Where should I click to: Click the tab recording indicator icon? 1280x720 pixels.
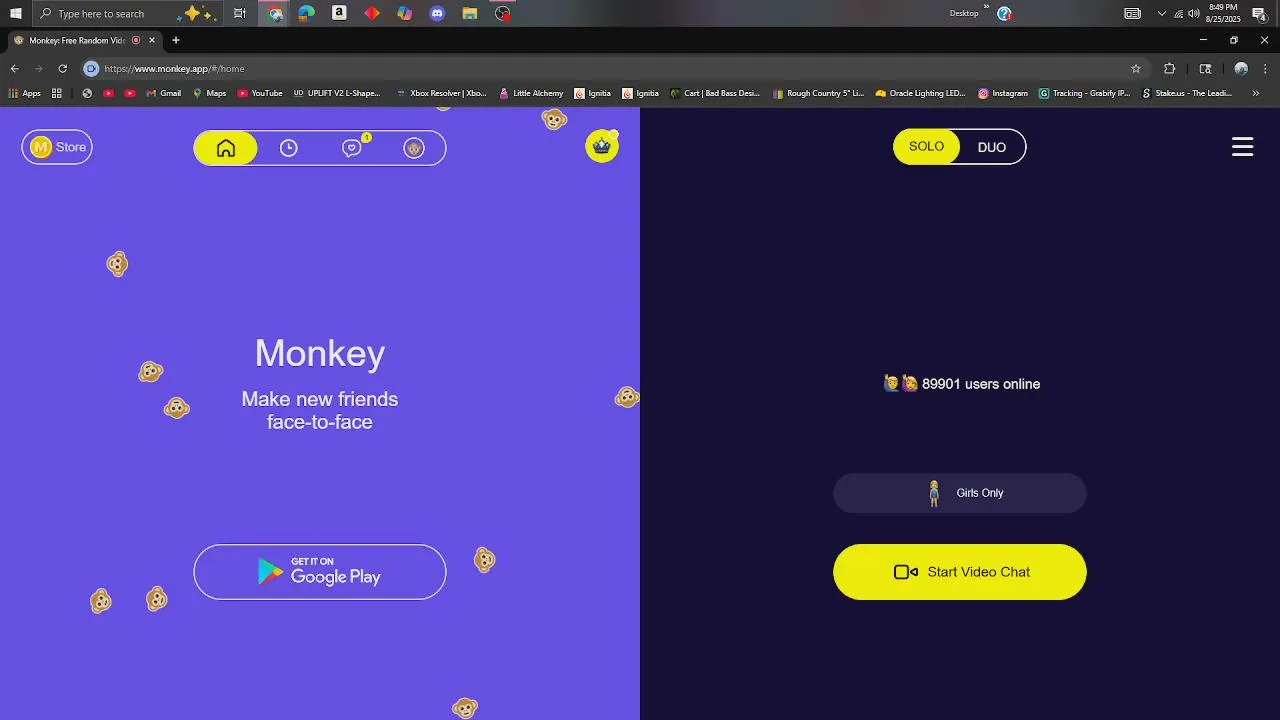click(136, 41)
